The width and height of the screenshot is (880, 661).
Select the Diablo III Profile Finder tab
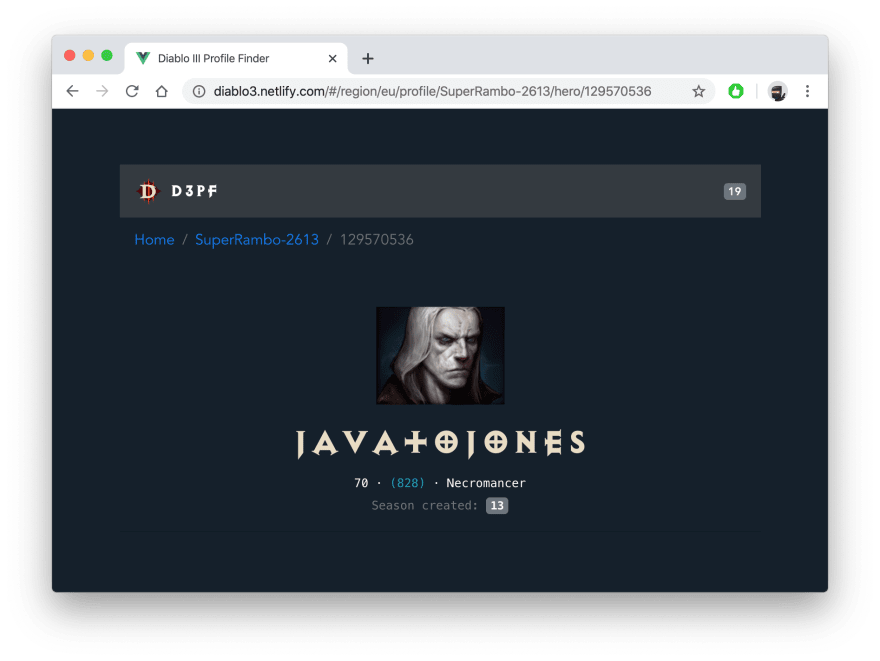pyautogui.click(x=236, y=58)
